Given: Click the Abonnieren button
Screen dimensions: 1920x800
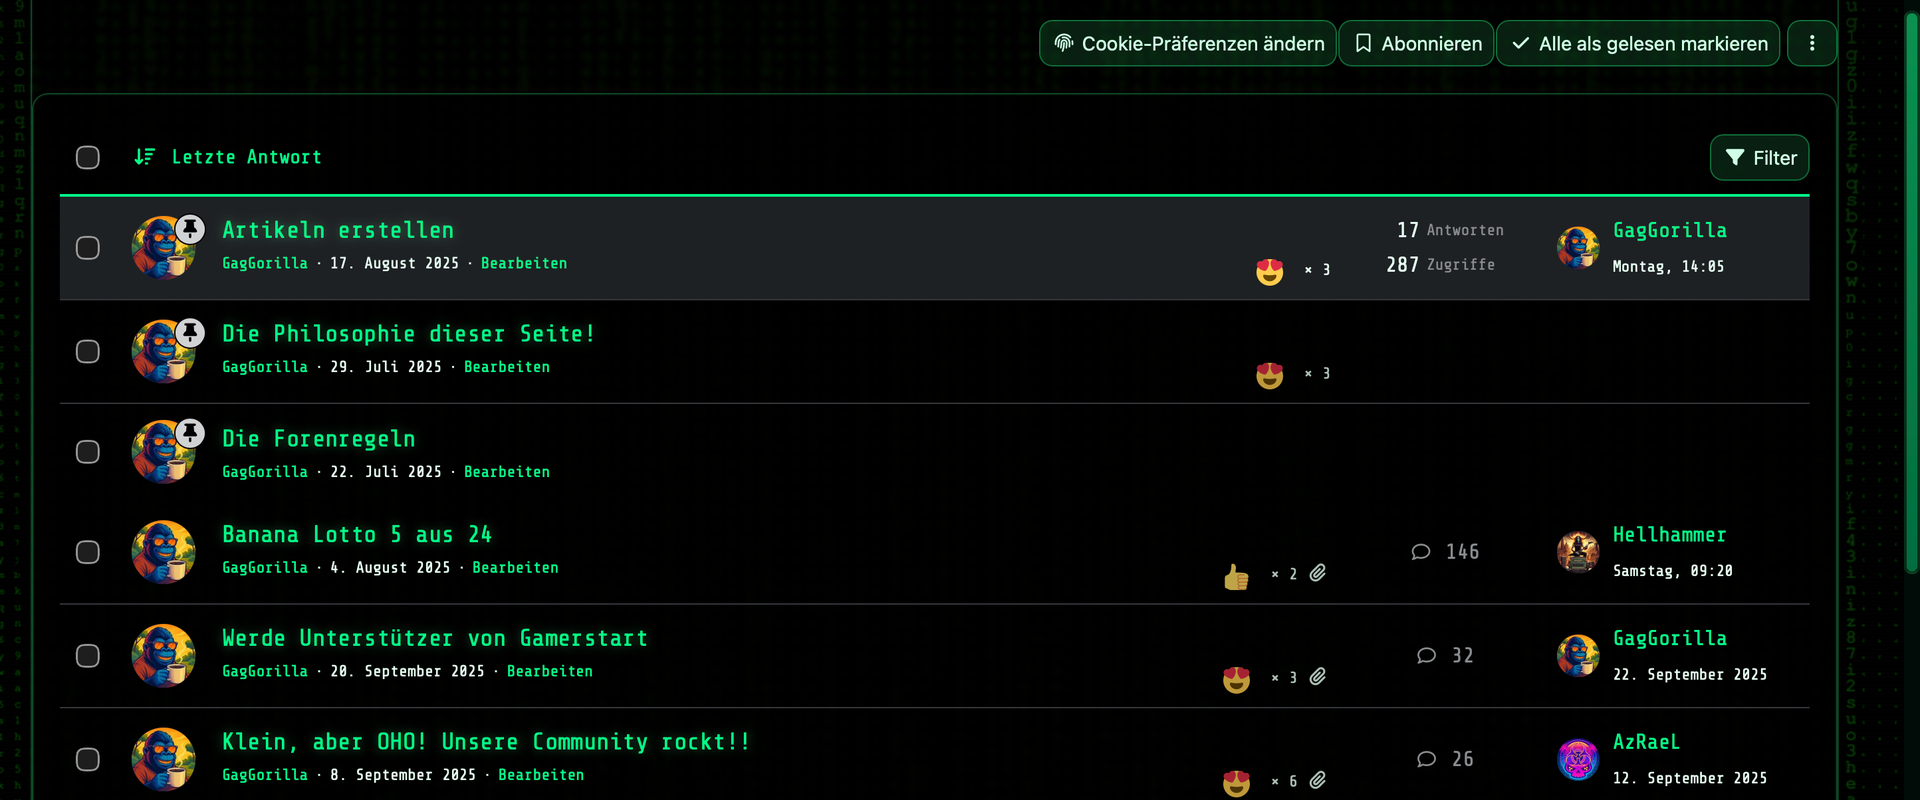Looking at the screenshot, I should point(1416,44).
